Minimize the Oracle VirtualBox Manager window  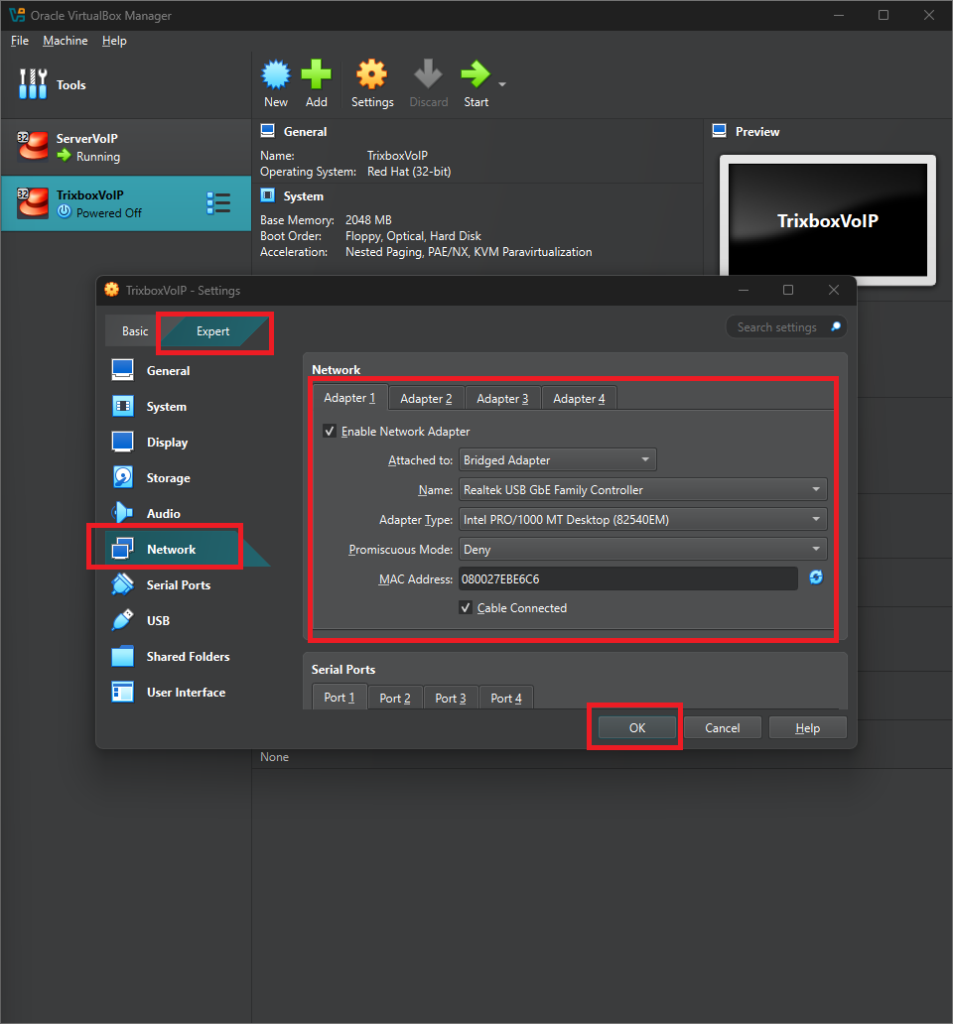pyautogui.click(x=839, y=15)
